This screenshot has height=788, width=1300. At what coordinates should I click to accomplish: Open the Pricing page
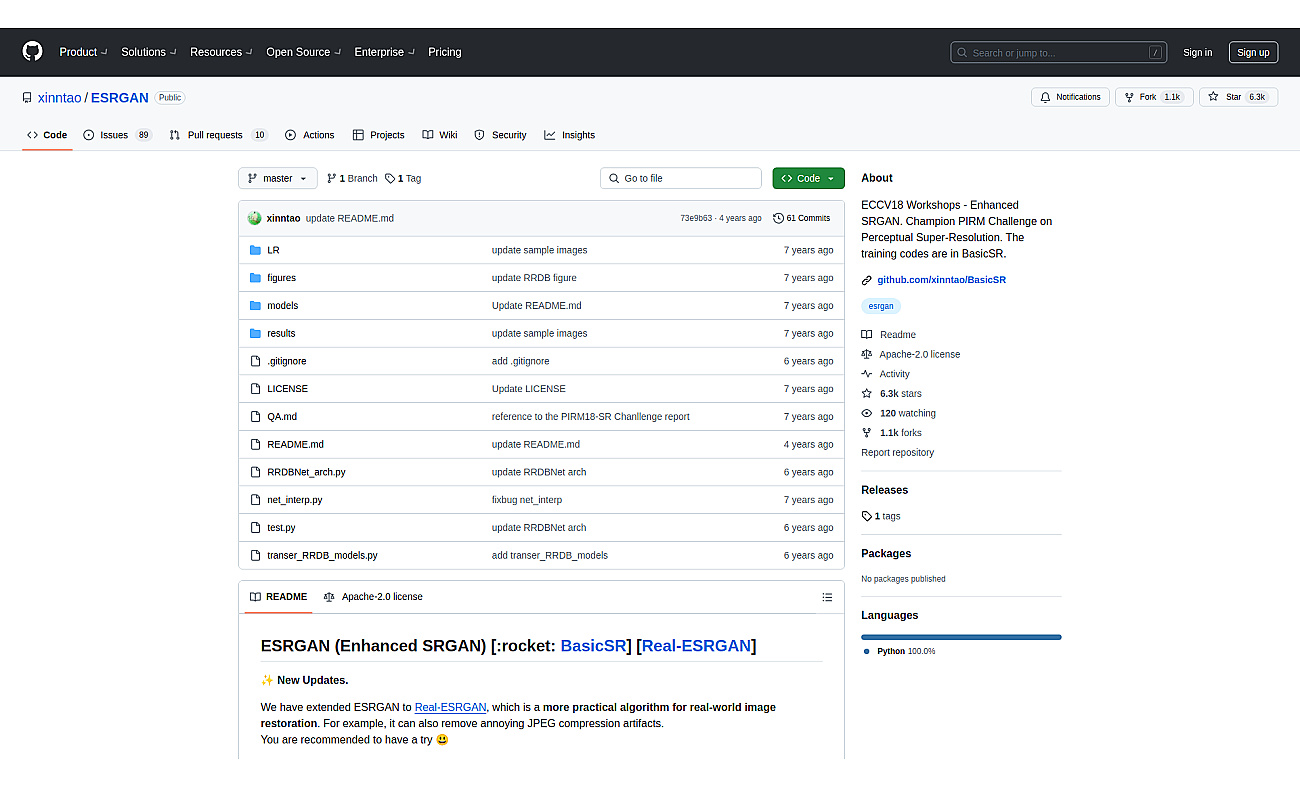(445, 52)
